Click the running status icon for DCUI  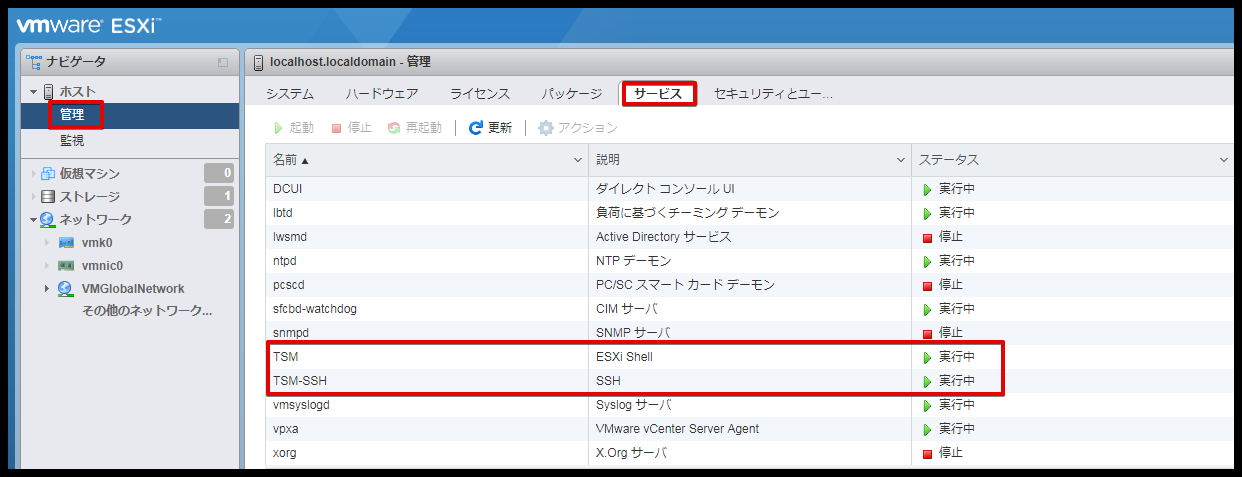tap(927, 189)
